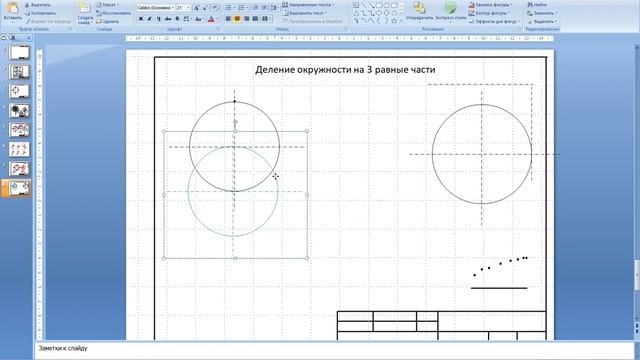Screen dimensions: 640x360
Task: Expand the shapes gallery list
Action: pos(401,20)
